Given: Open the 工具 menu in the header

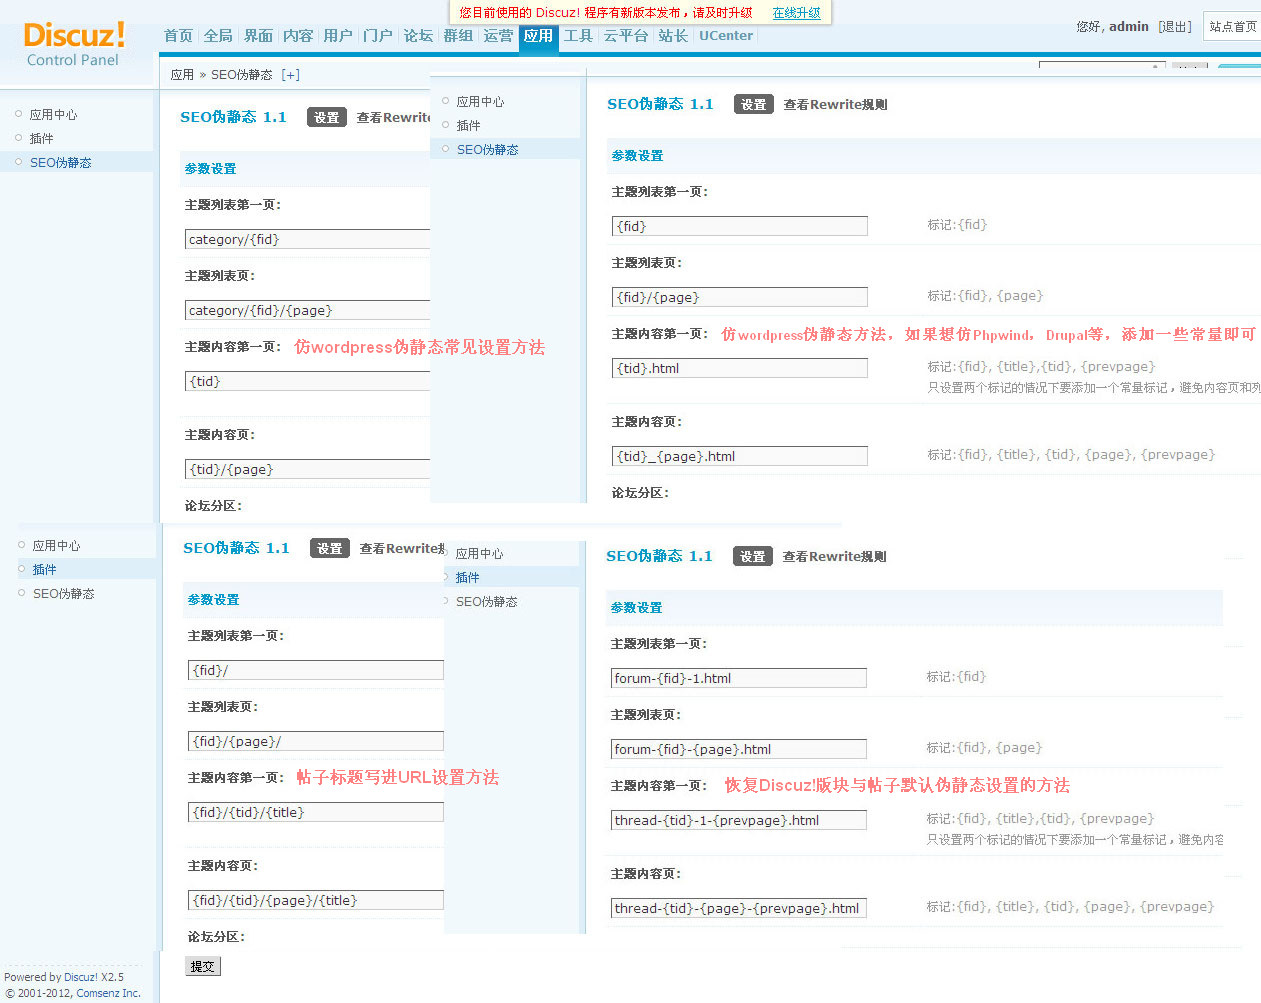Looking at the screenshot, I should pos(578,36).
